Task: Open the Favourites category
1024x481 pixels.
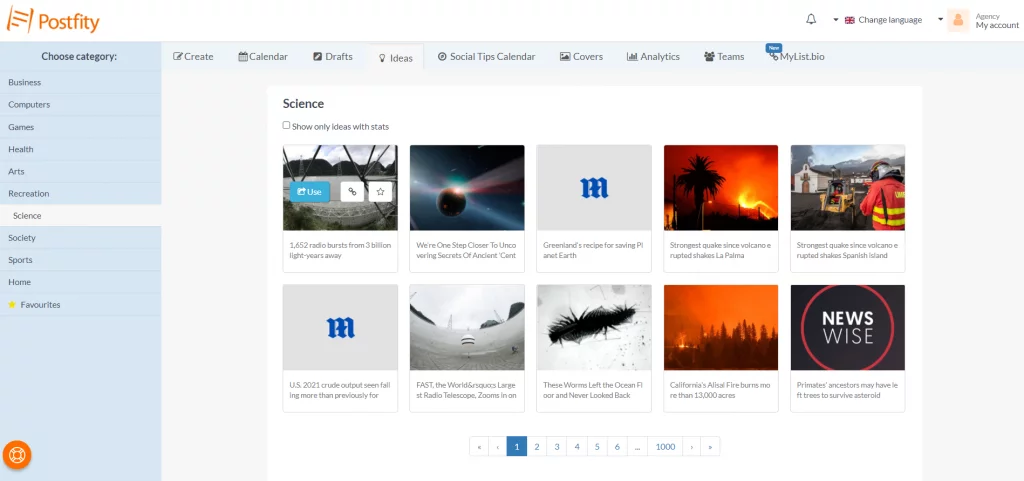Action: click(80, 304)
